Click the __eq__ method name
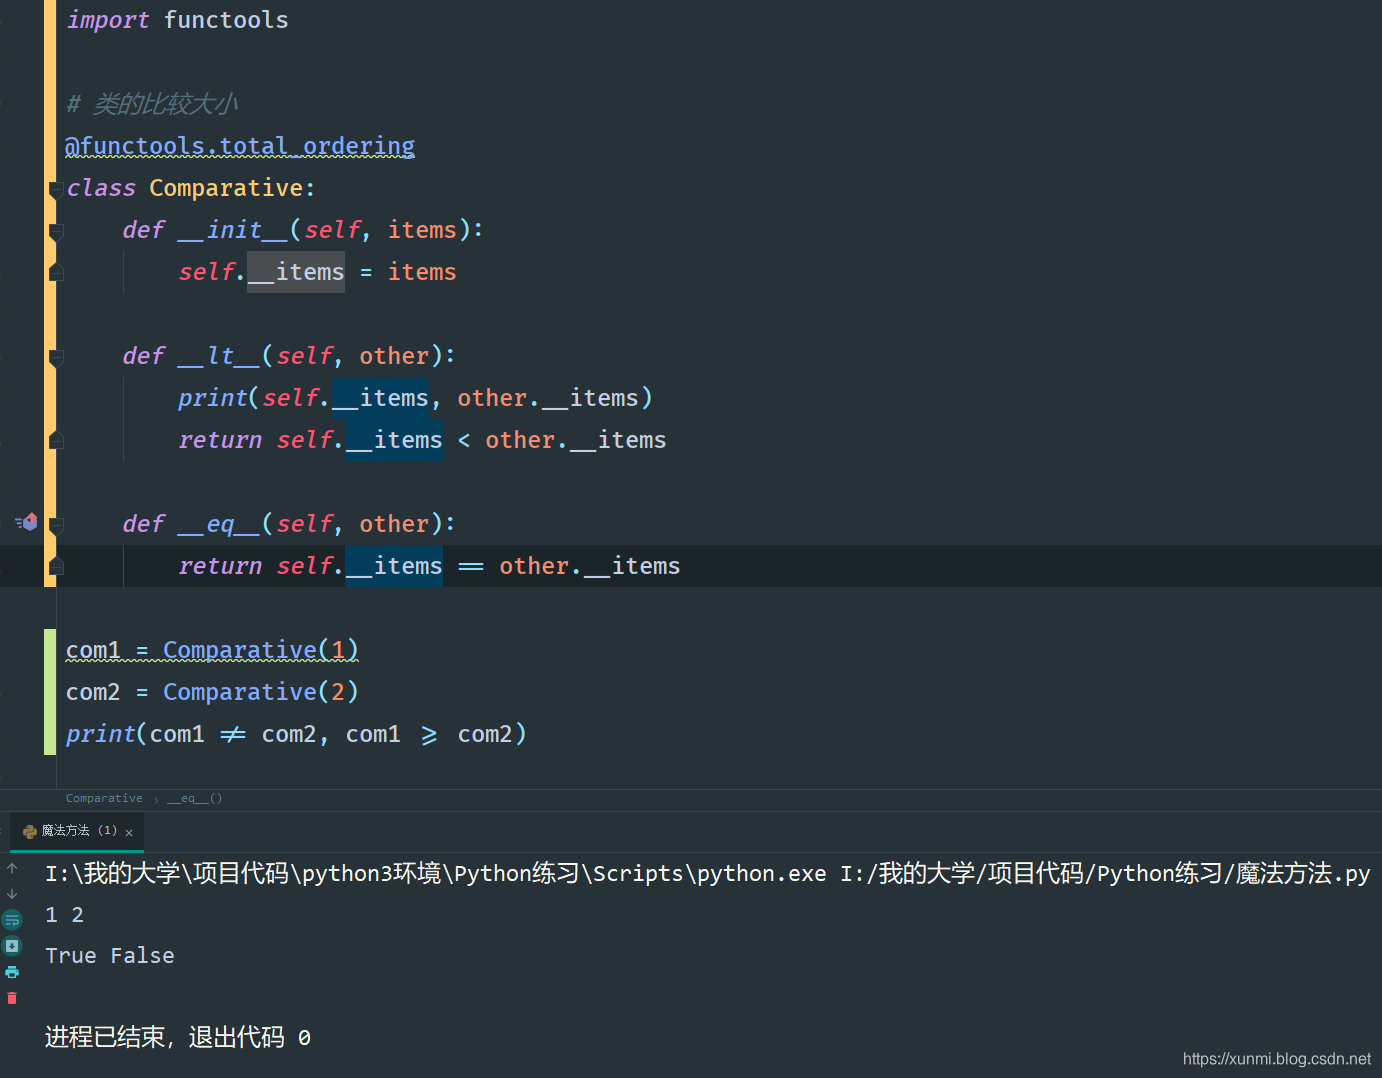The image size is (1382, 1078). [x=219, y=524]
